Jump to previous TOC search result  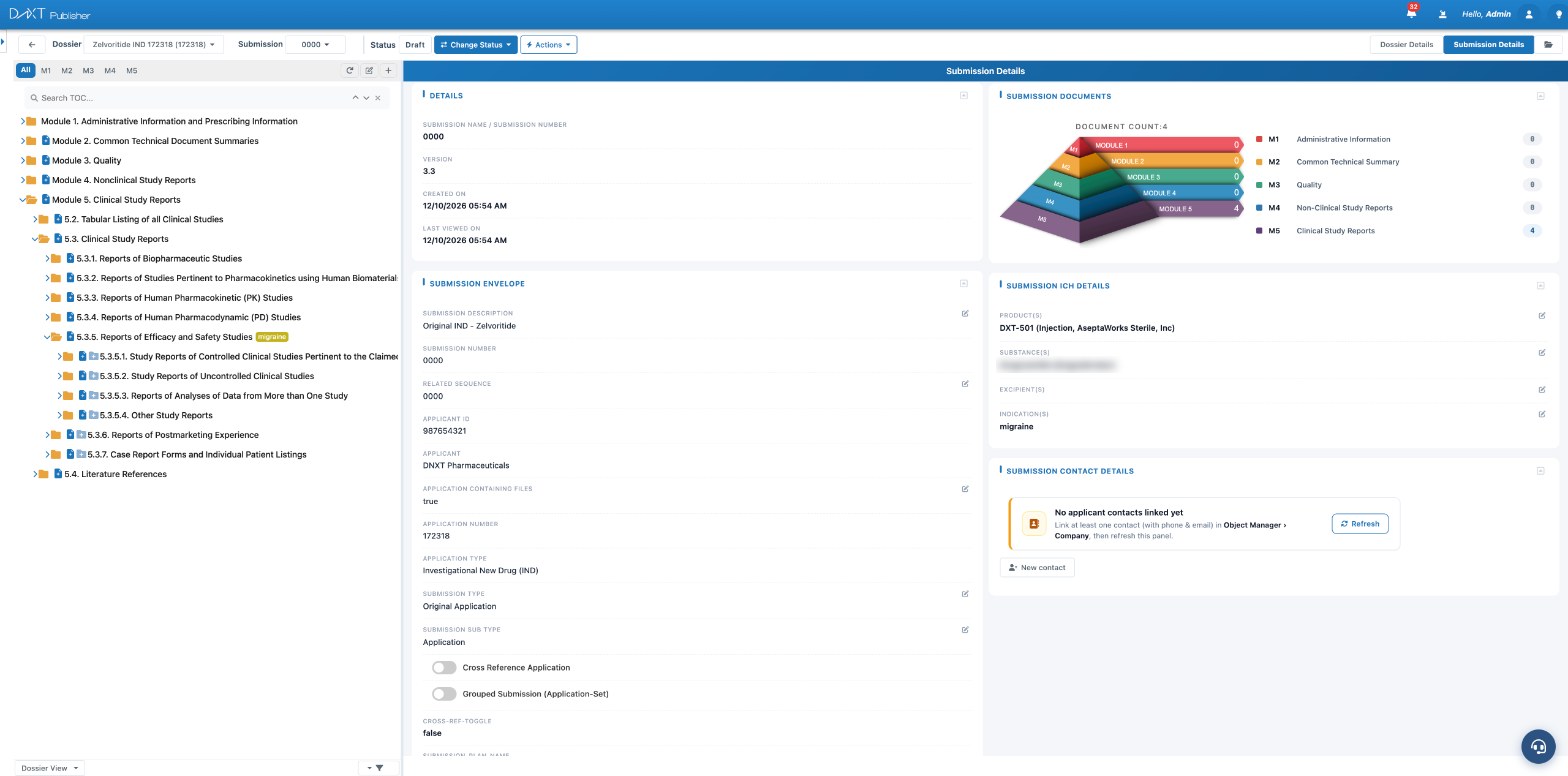pyautogui.click(x=355, y=98)
